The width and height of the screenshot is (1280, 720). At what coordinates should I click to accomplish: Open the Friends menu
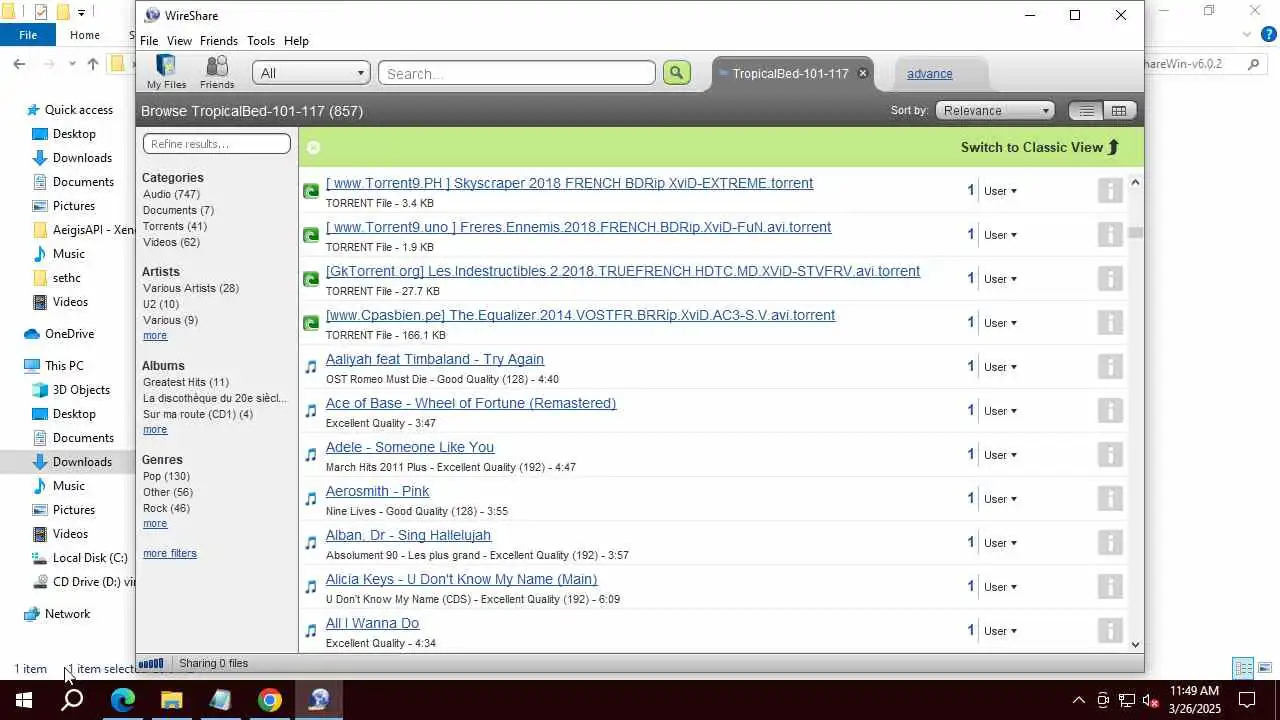[x=219, y=41]
